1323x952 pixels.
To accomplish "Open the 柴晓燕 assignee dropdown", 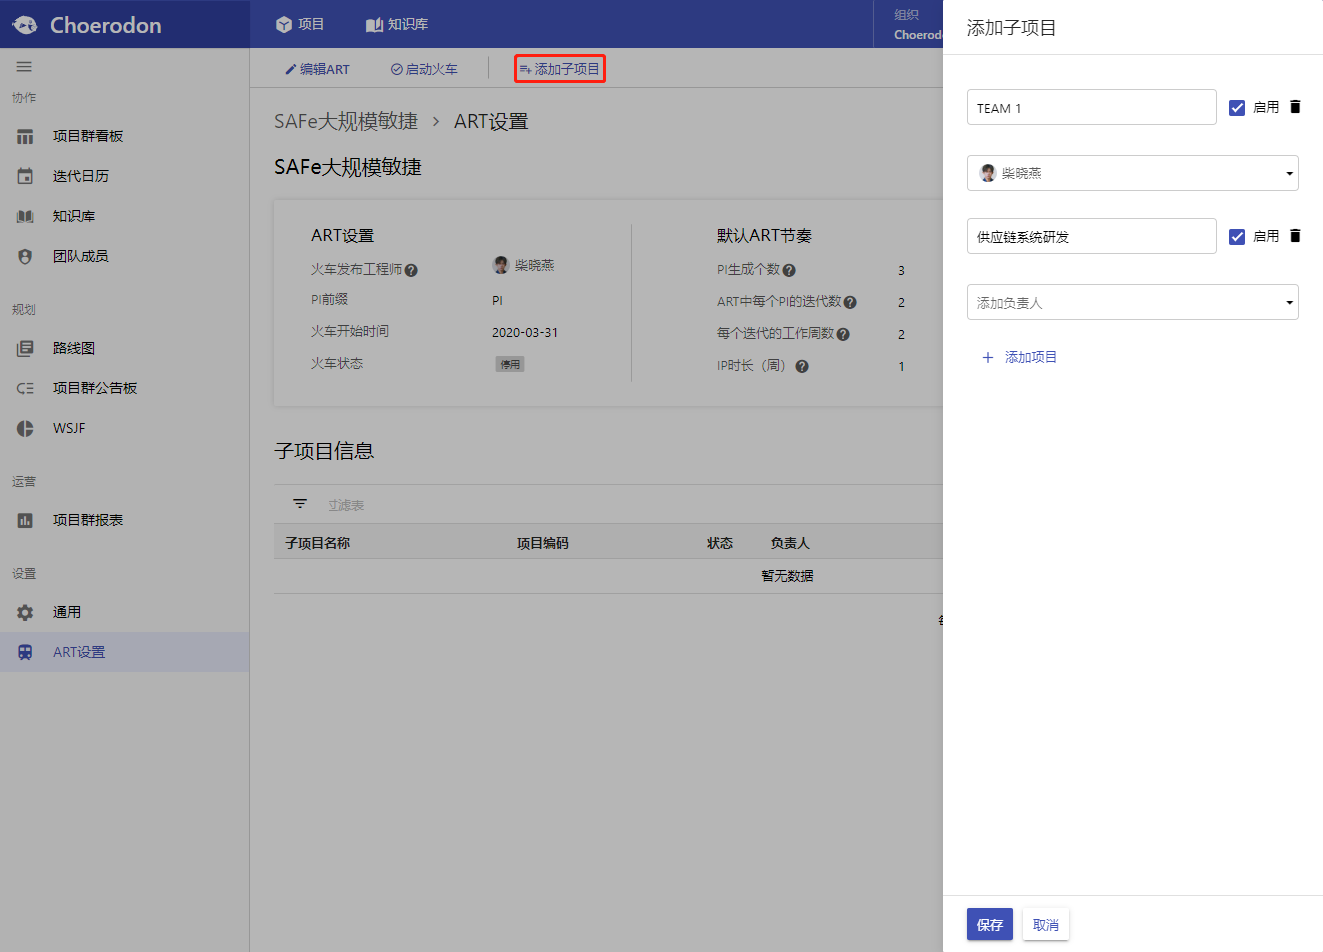I will point(1132,172).
